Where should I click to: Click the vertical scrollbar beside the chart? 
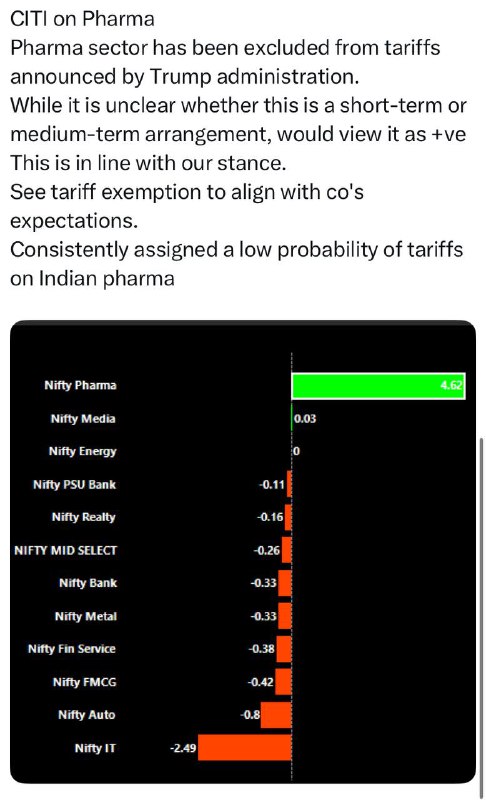[481, 616]
